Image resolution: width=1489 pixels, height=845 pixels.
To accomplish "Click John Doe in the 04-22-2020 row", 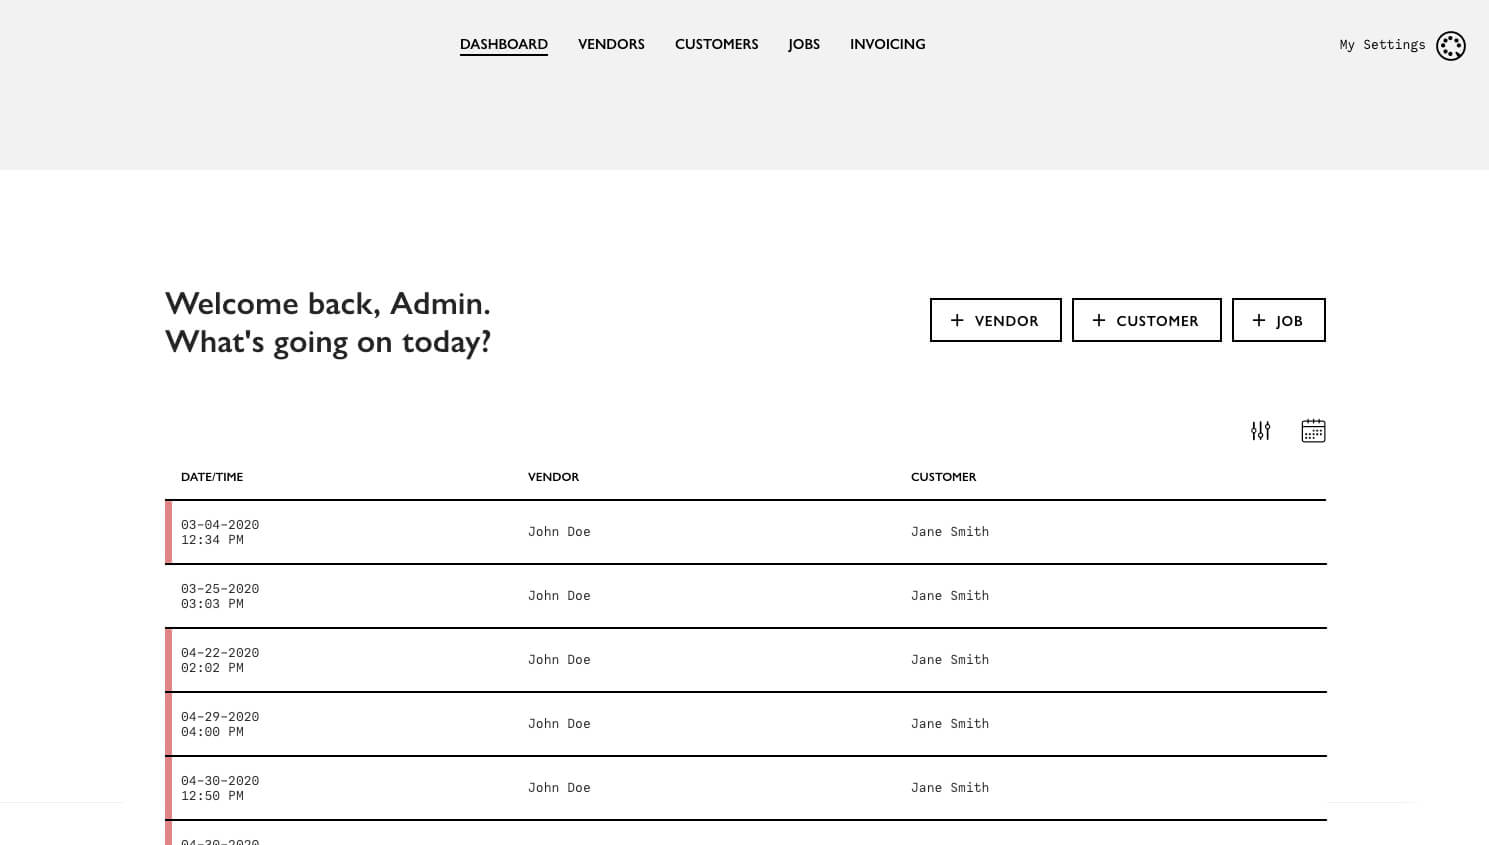I will tap(559, 660).
